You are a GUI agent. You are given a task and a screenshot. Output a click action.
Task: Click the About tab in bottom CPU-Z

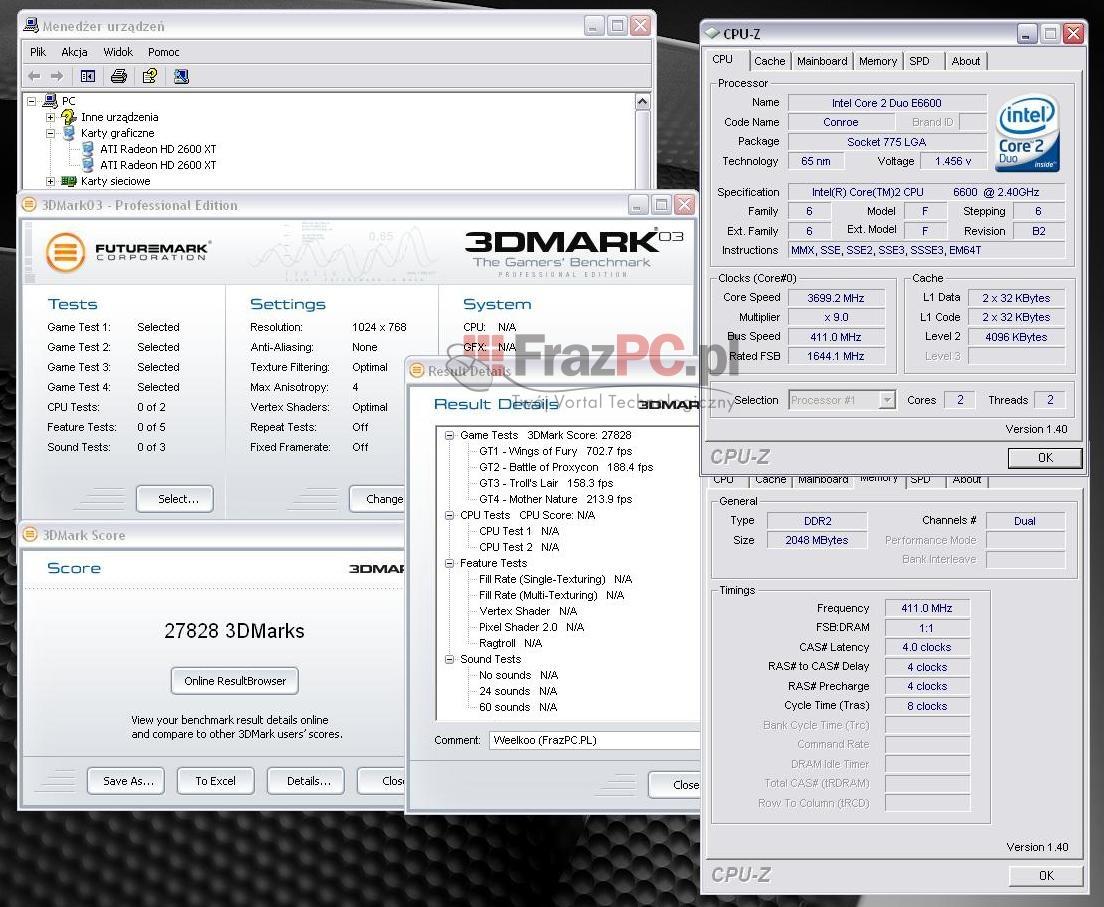point(966,480)
